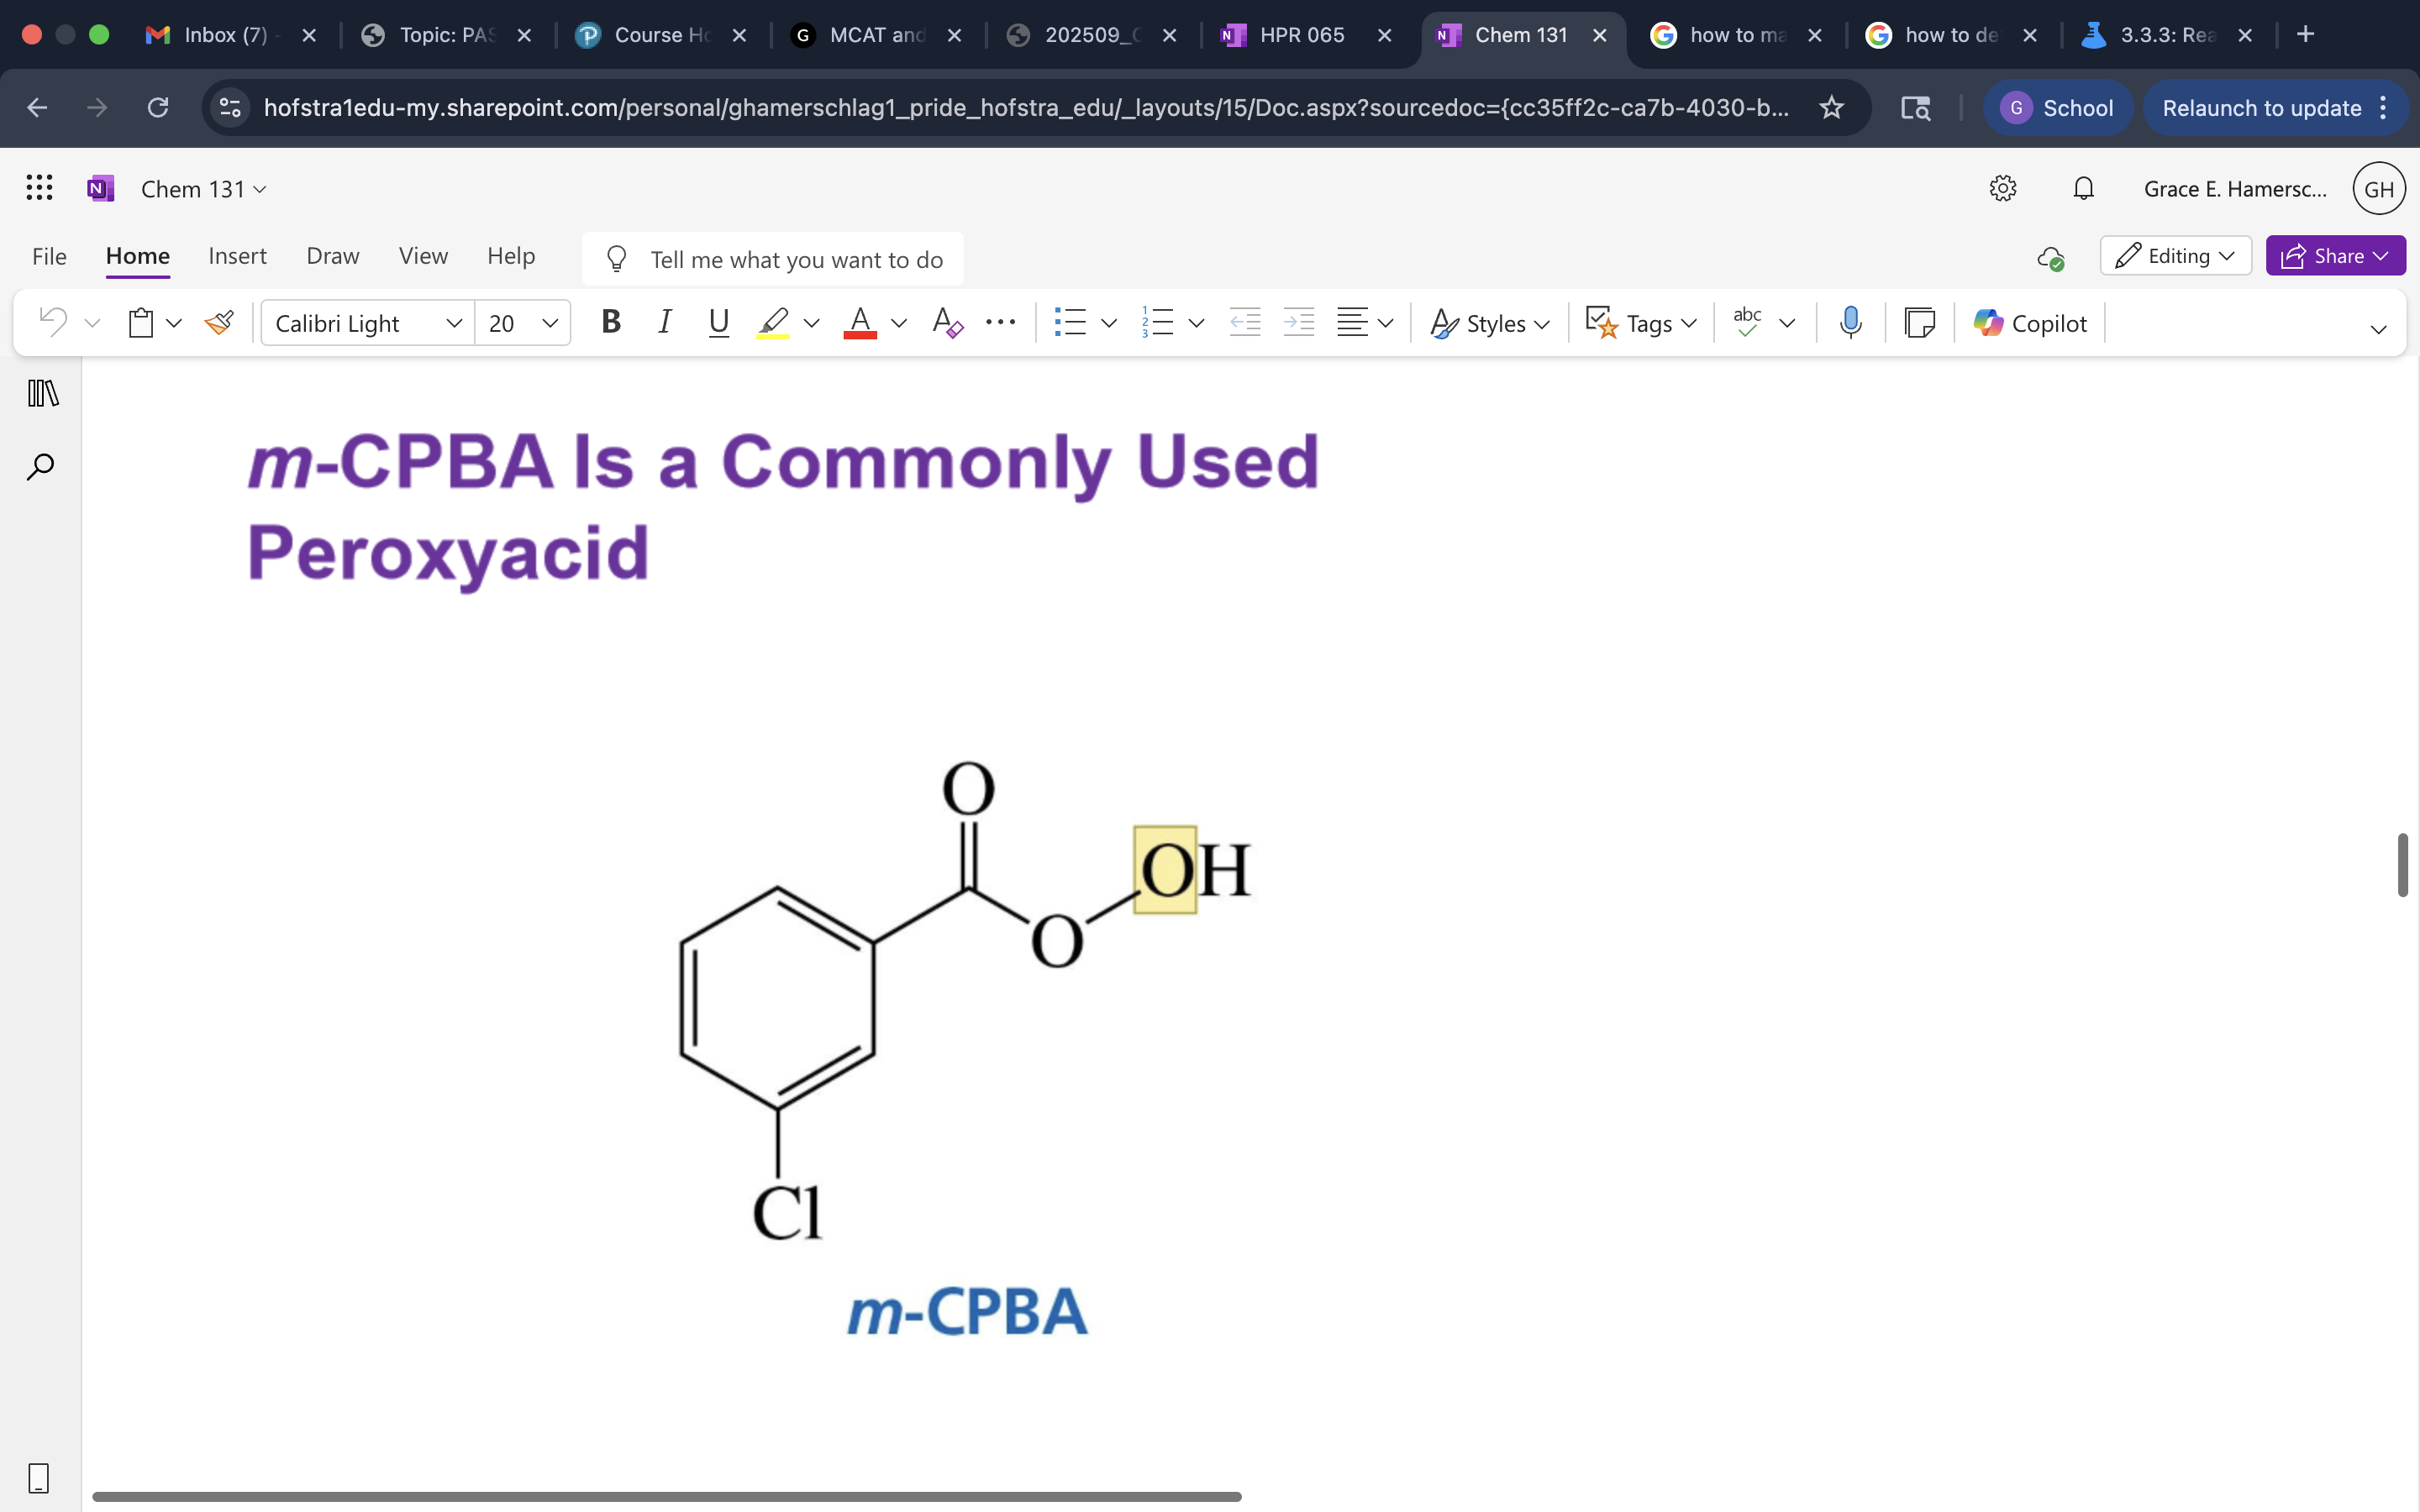Run spelling check with abc tool
The height and width of the screenshot is (1512, 2420).
tap(1746, 321)
